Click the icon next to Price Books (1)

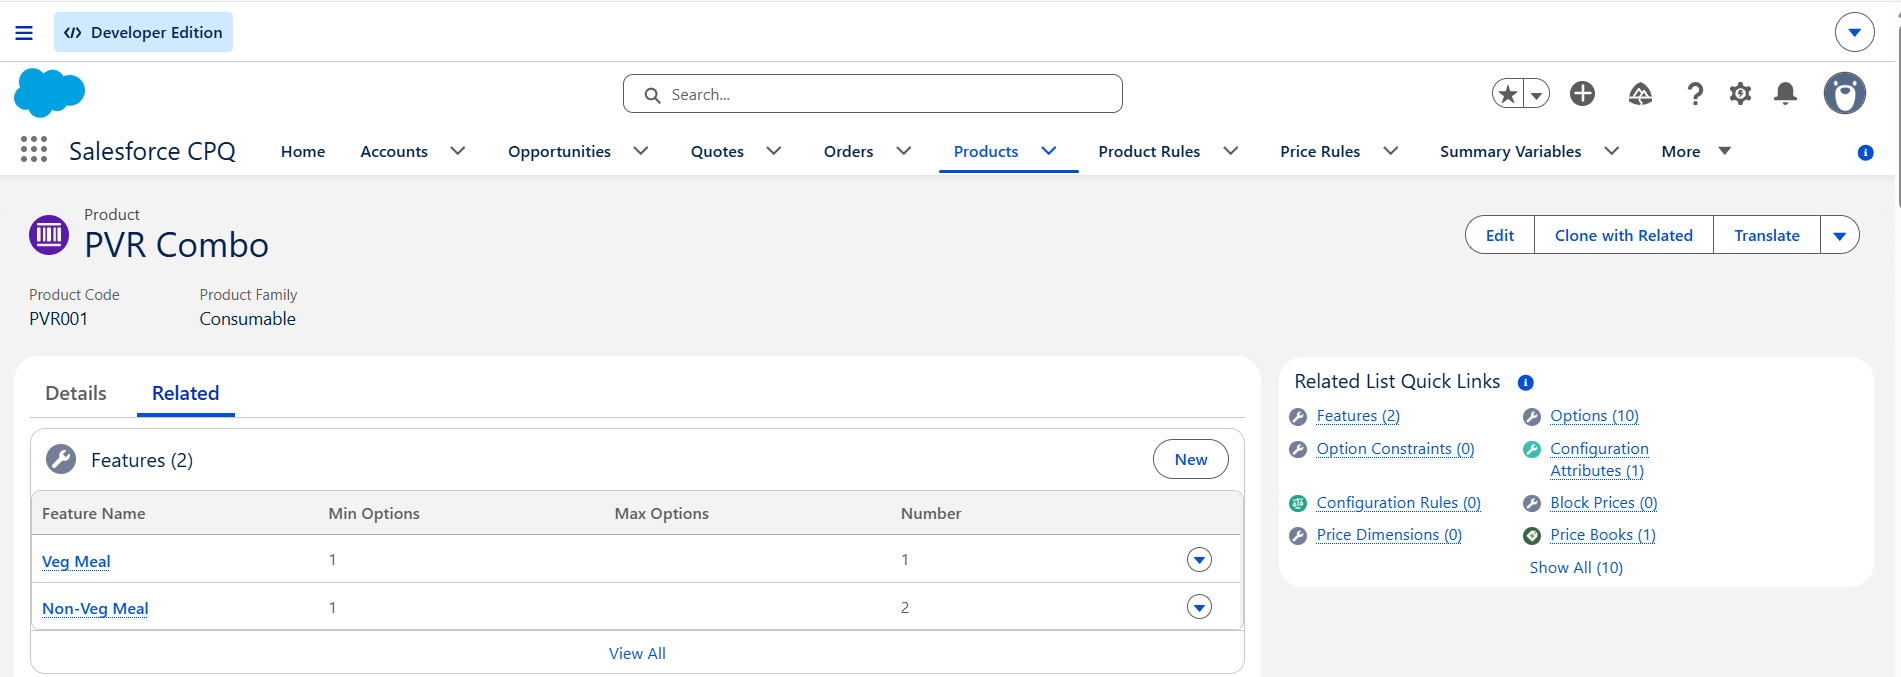click(x=1532, y=536)
